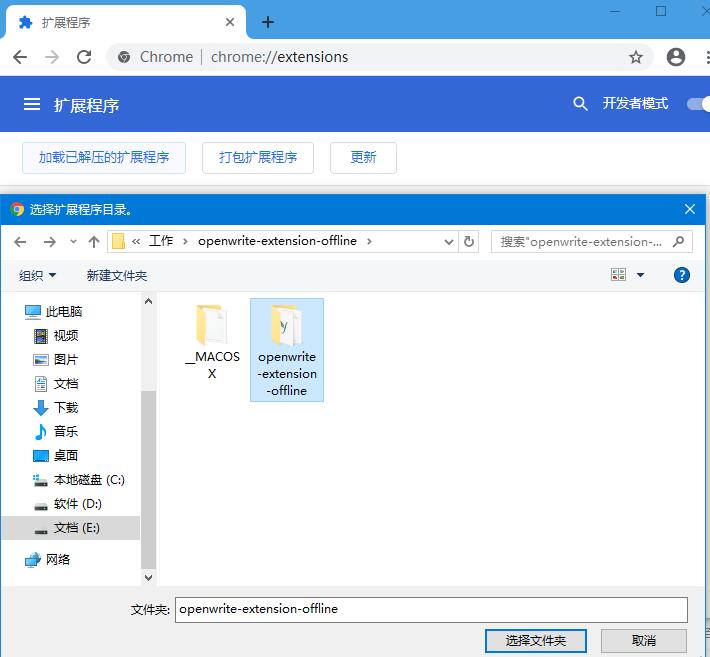Select 音乐 in the navigation pane
Viewport: 710px width, 657px height.
pos(56,431)
